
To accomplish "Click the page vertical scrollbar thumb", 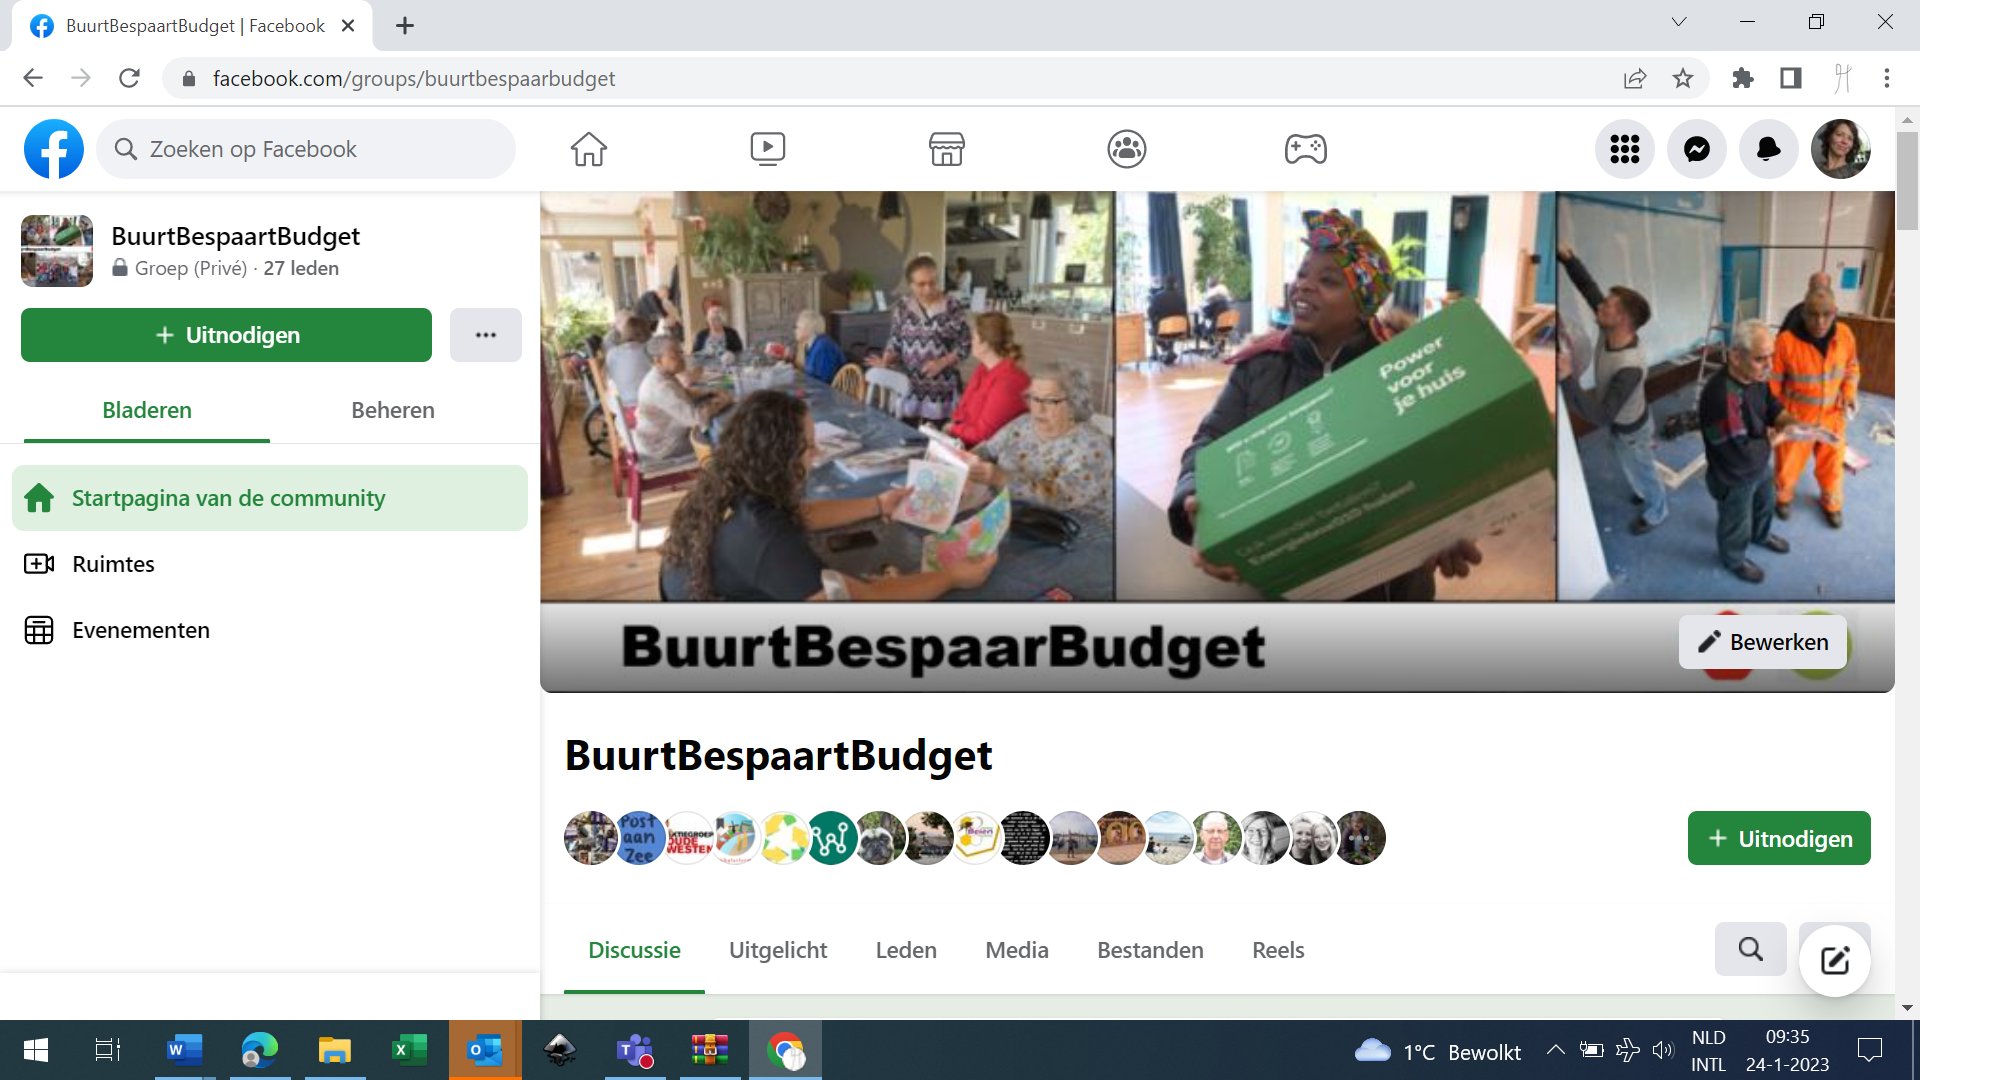I will pos(1907,180).
